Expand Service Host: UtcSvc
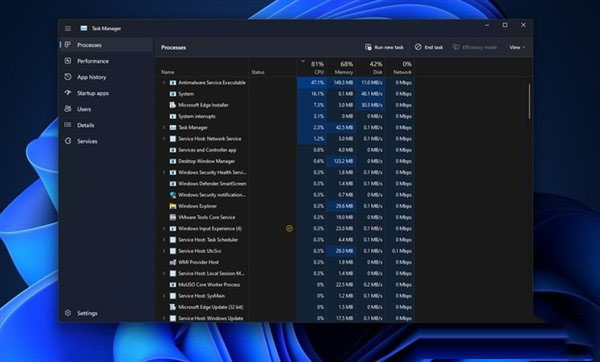This screenshot has height=362, width=600. pyautogui.click(x=164, y=251)
